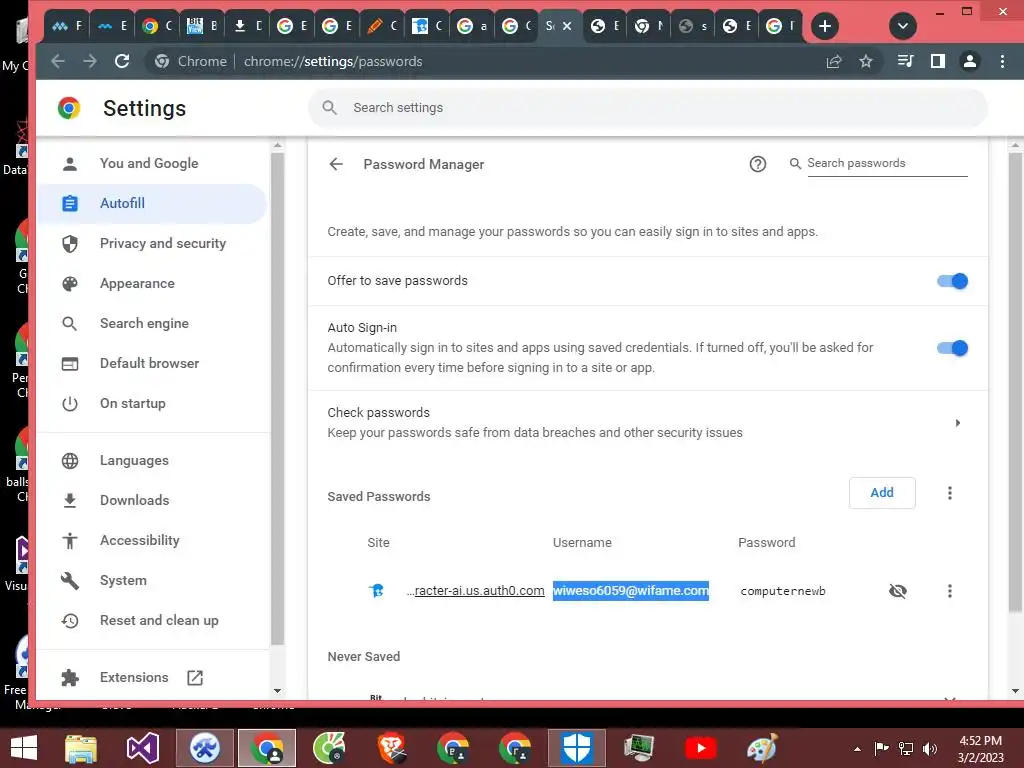Open the profile avatar icon
This screenshot has width=1024, height=768.
pos(970,61)
